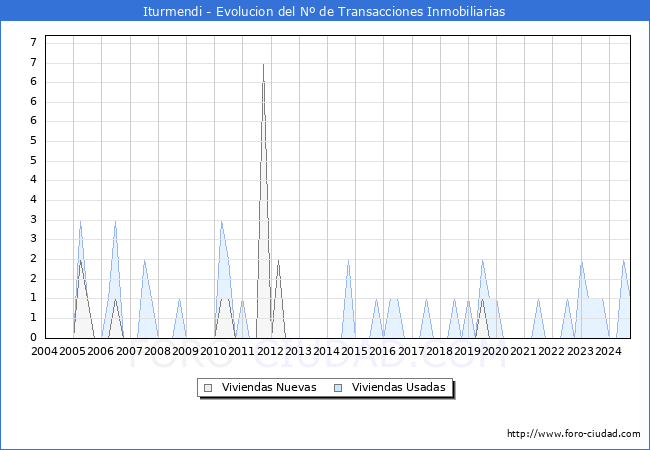The image size is (650, 450).
Task: Click the 2004 x-axis label
Action: point(44,351)
